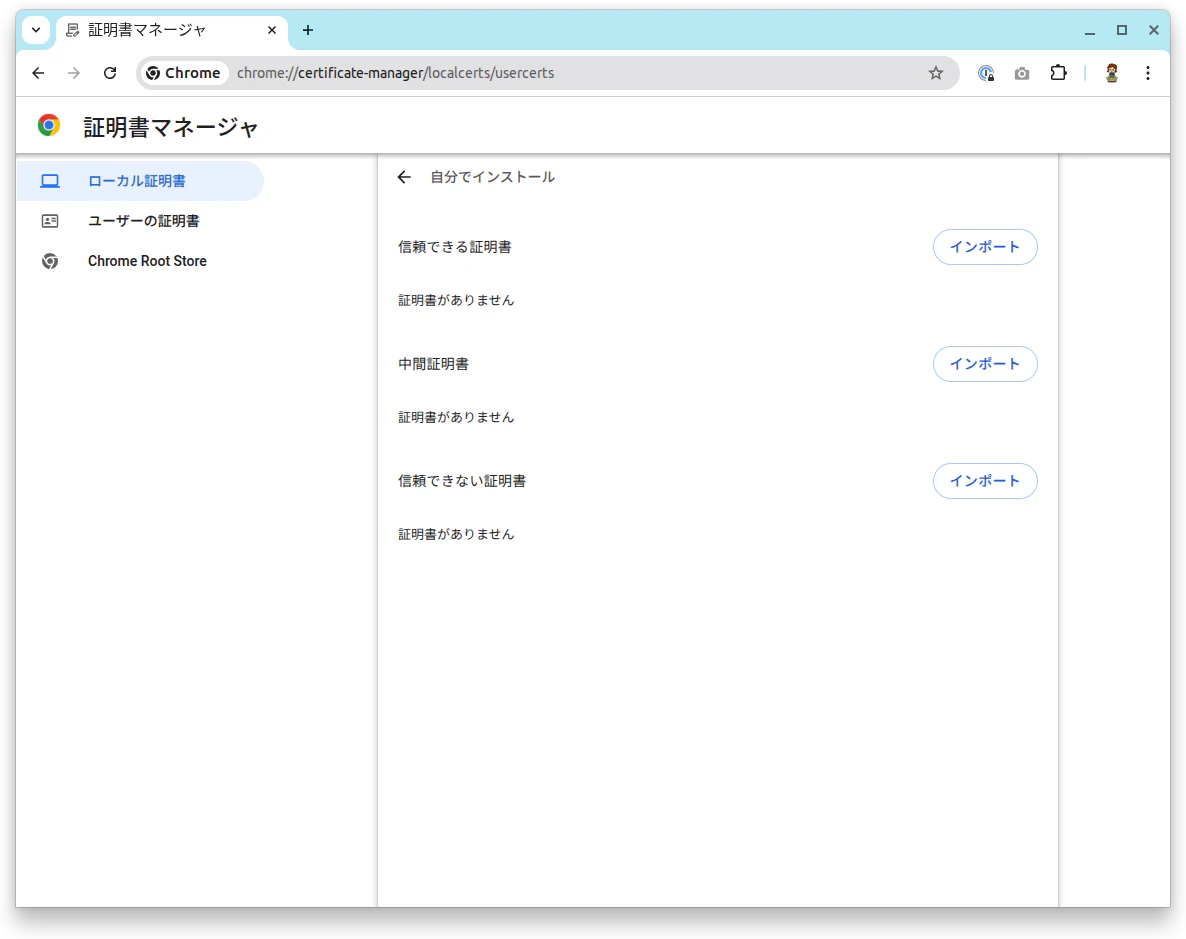Click the ID card icon beside ユーザーの証明書
1186x939 pixels.
tap(50, 221)
